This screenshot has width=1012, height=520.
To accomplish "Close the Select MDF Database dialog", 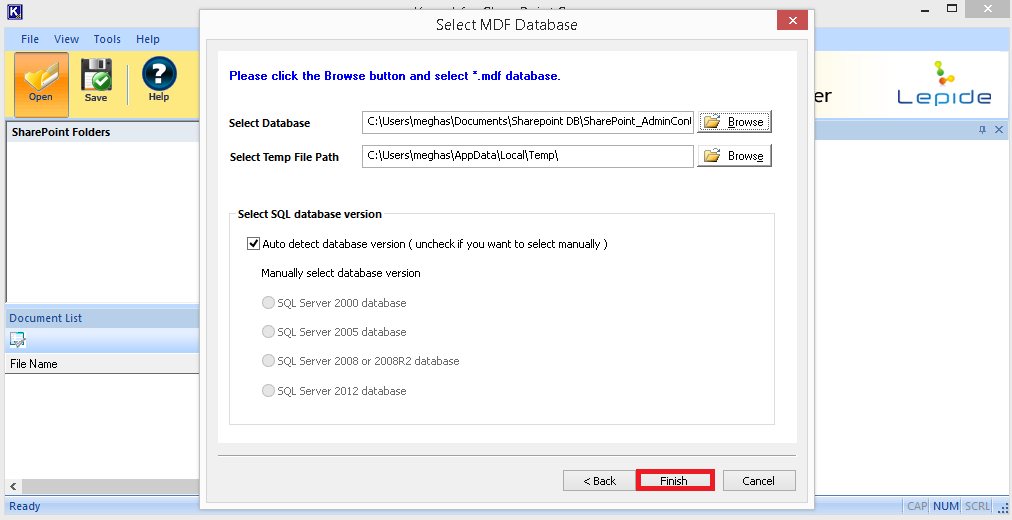I will tap(793, 20).
